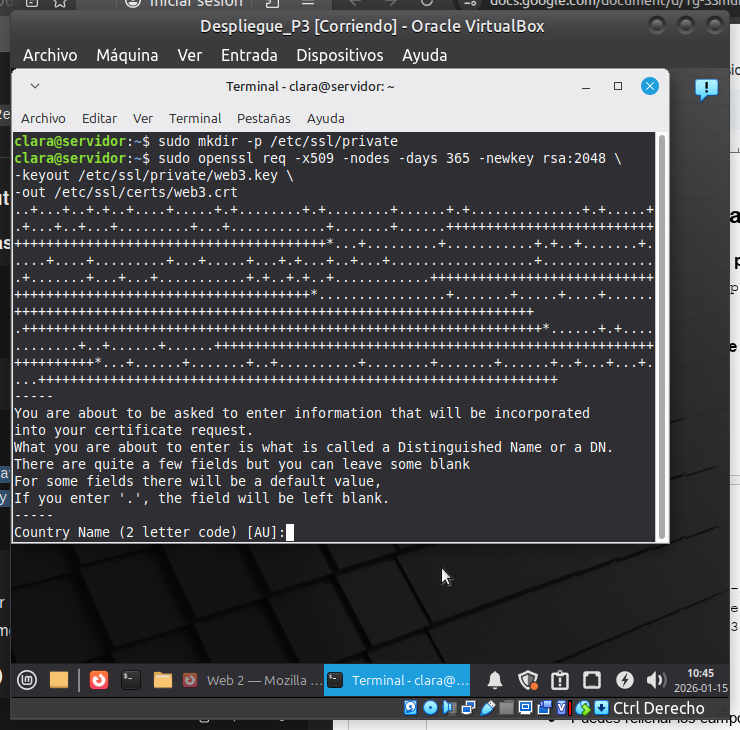Open the volume speaker icon
740x730 pixels.
tap(656, 681)
